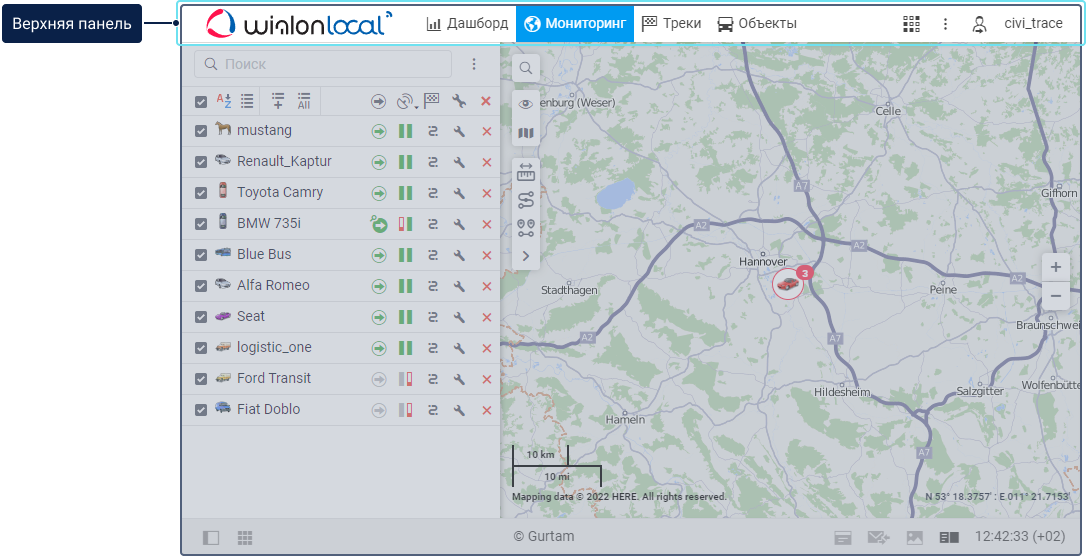Toggle the map visibility eye icon
The height and width of the screenshot is (556, 1086).
point(526,104)
